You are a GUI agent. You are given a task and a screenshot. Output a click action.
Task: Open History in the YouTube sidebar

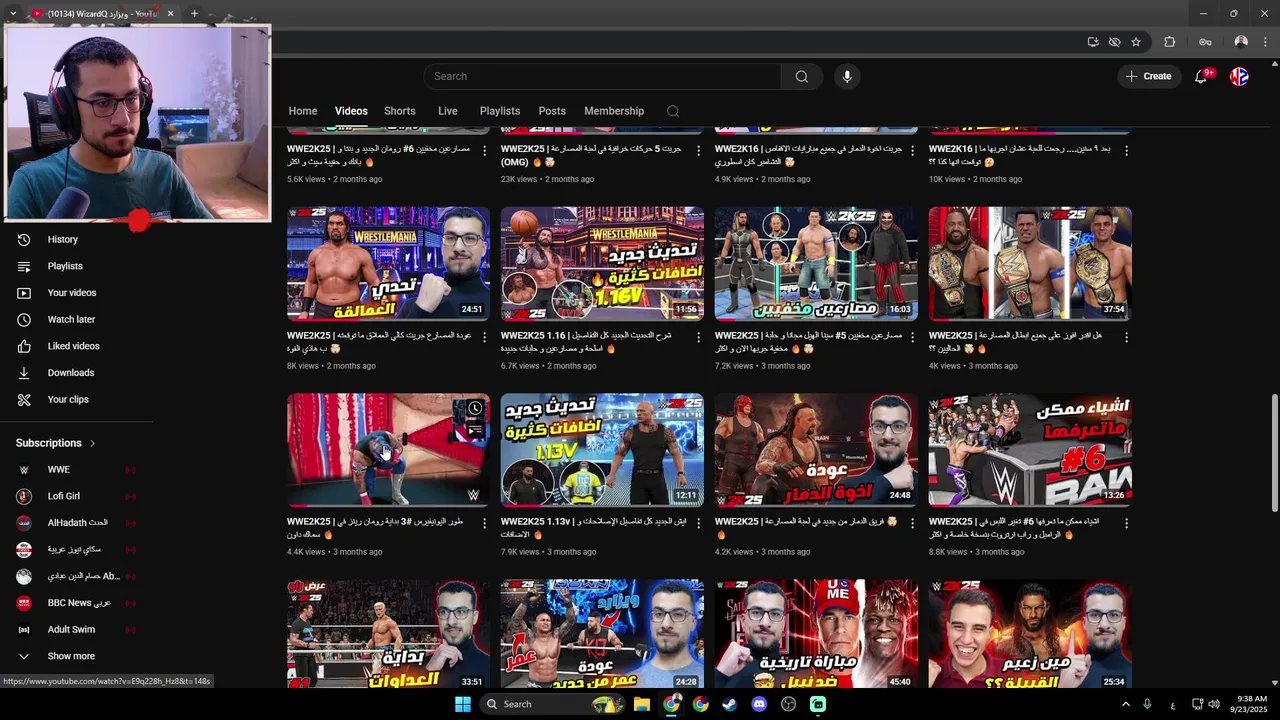point(62,239)
